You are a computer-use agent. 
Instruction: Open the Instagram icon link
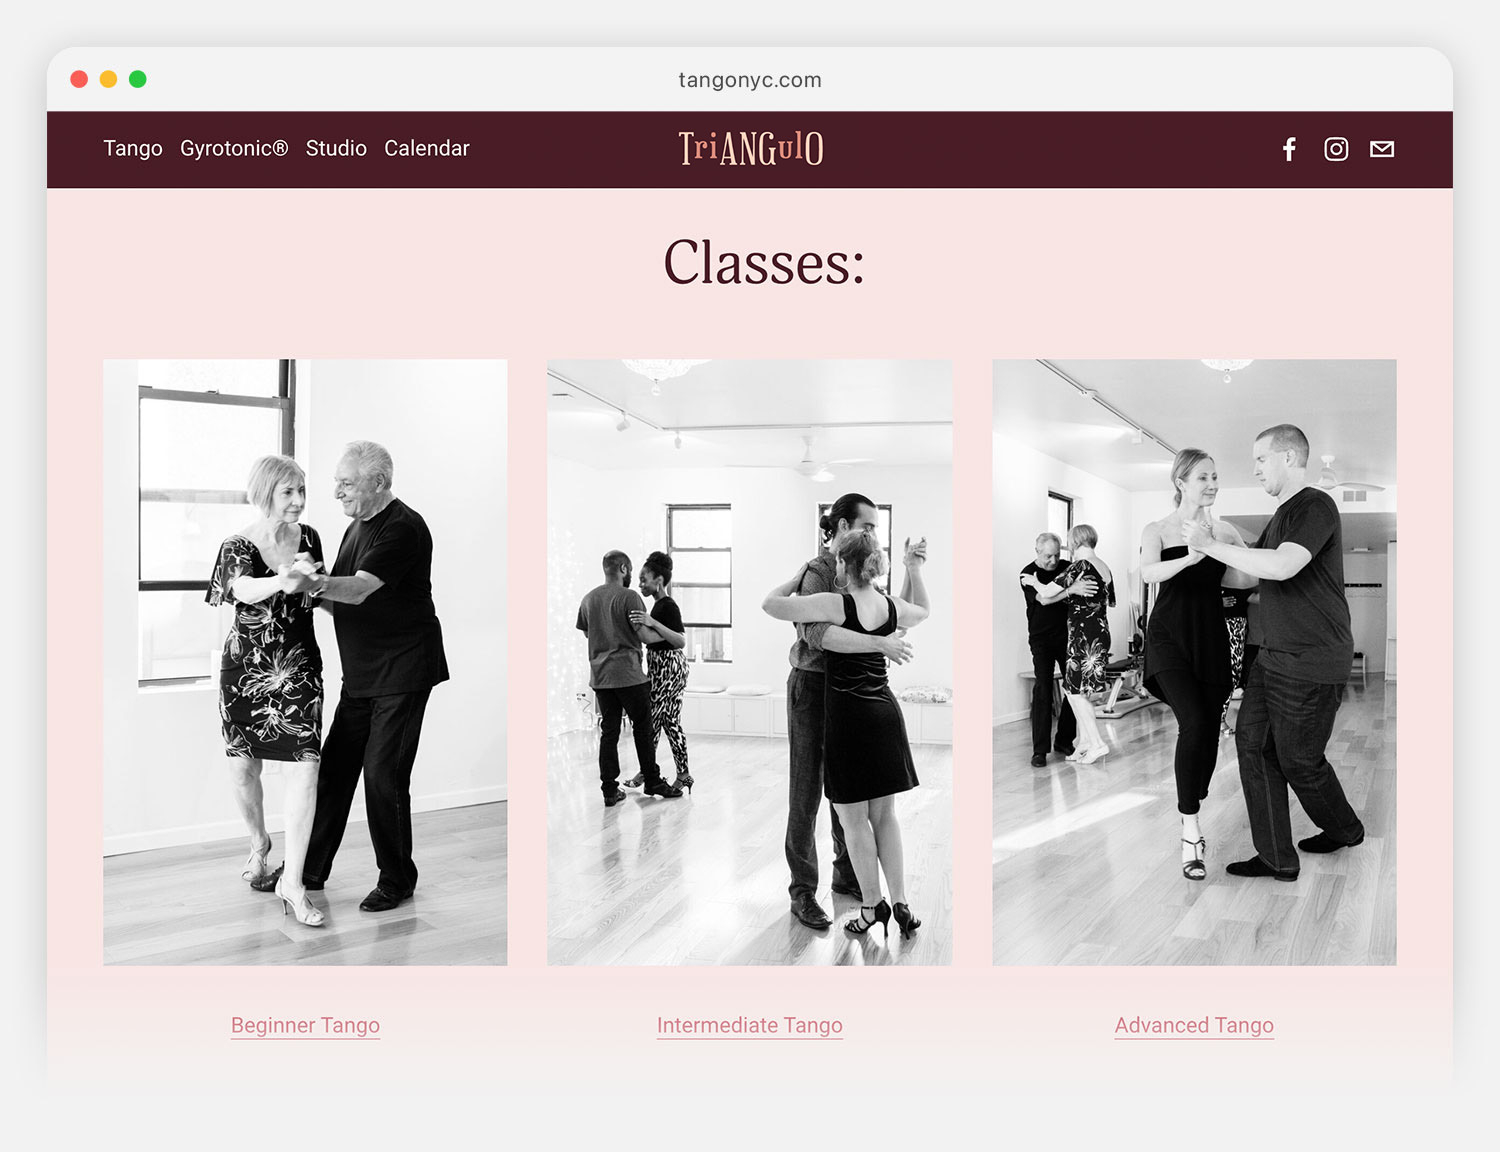(x=1336, y=149)
